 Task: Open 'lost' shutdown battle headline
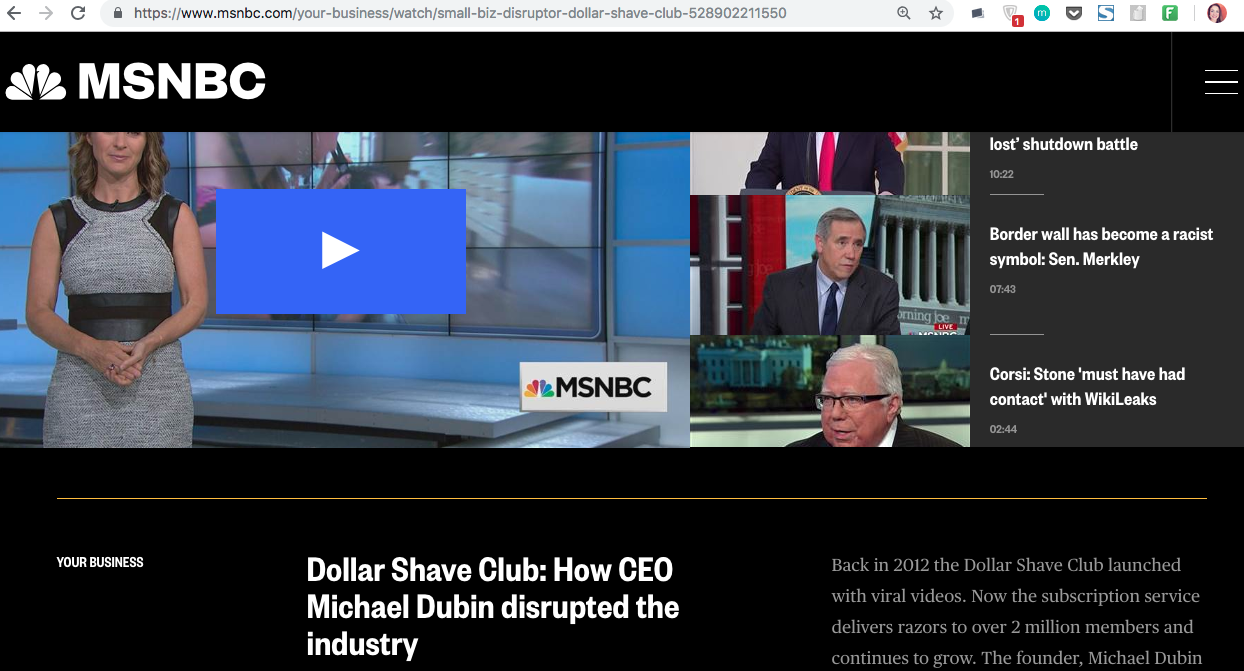[x=1063, y=144]
